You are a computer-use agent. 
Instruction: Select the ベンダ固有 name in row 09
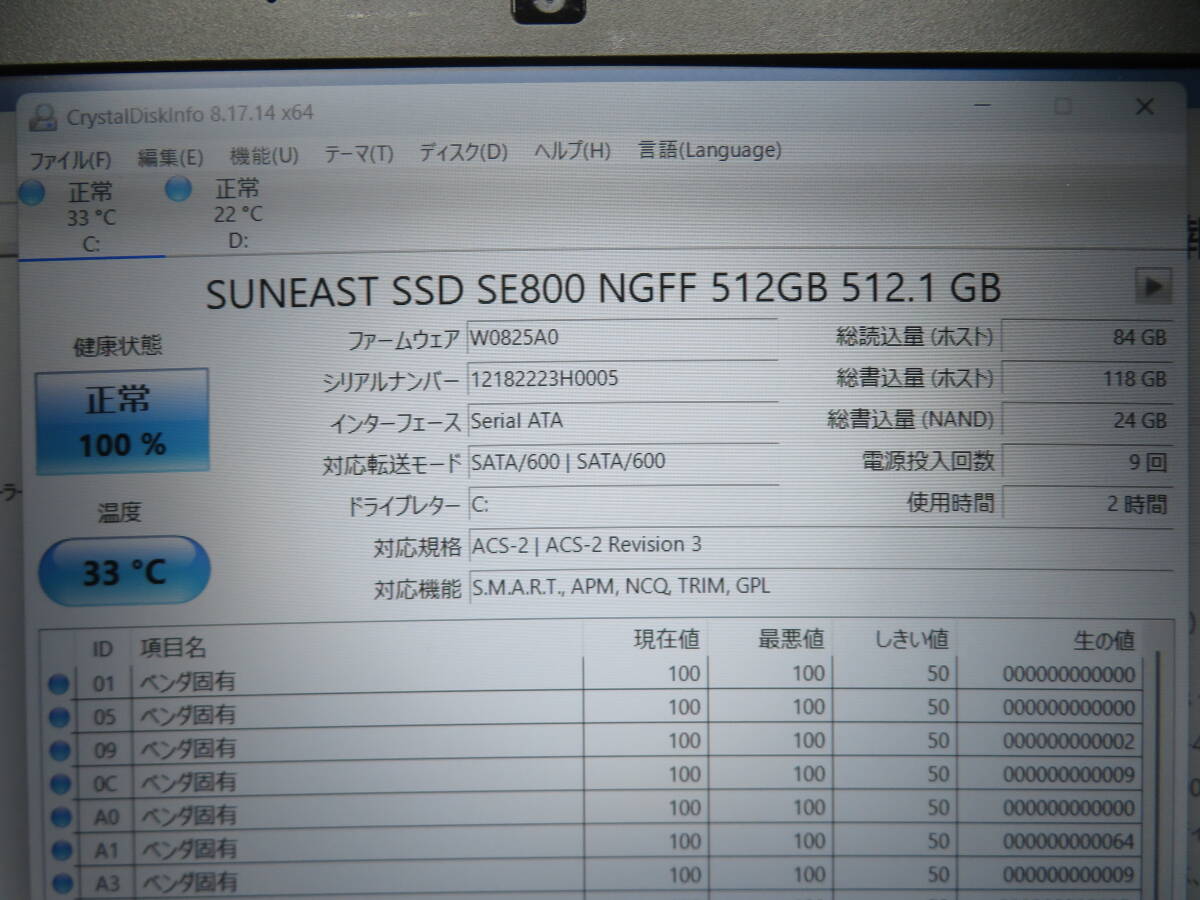click(x=187, y=748)
